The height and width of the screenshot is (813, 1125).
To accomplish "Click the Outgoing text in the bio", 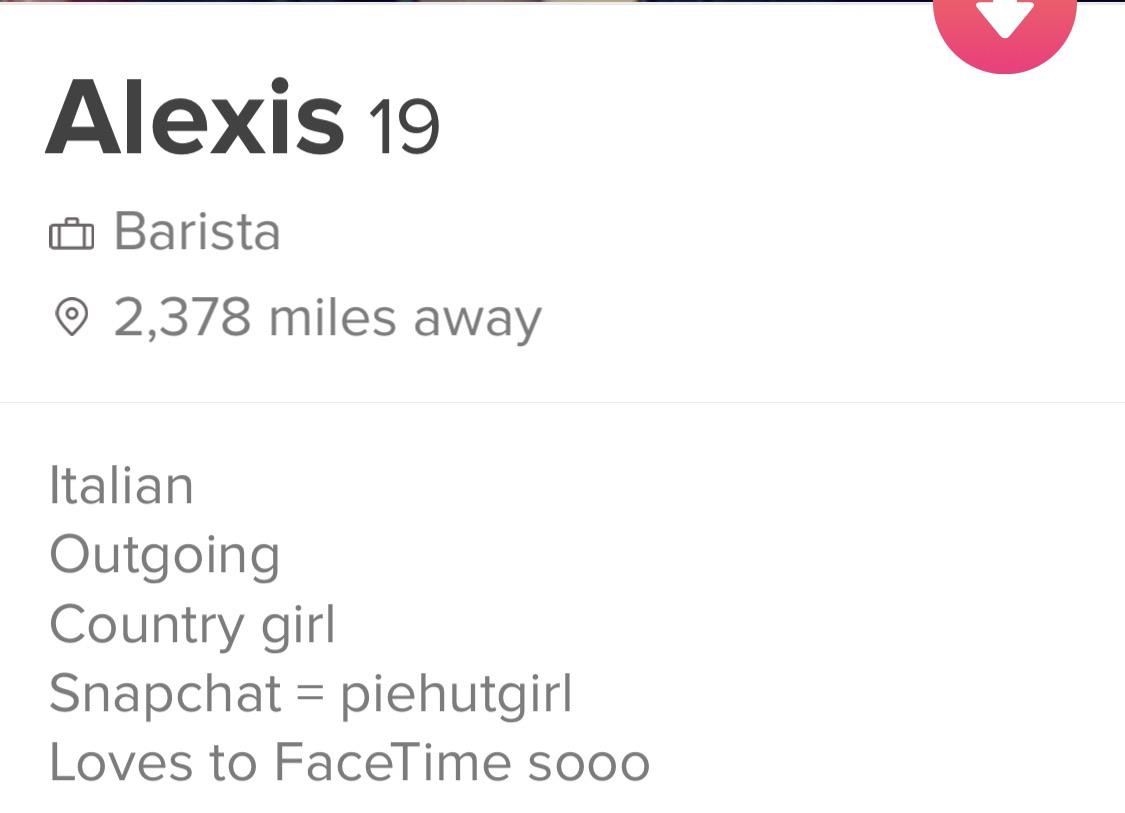I will click(x=164, y=553).
